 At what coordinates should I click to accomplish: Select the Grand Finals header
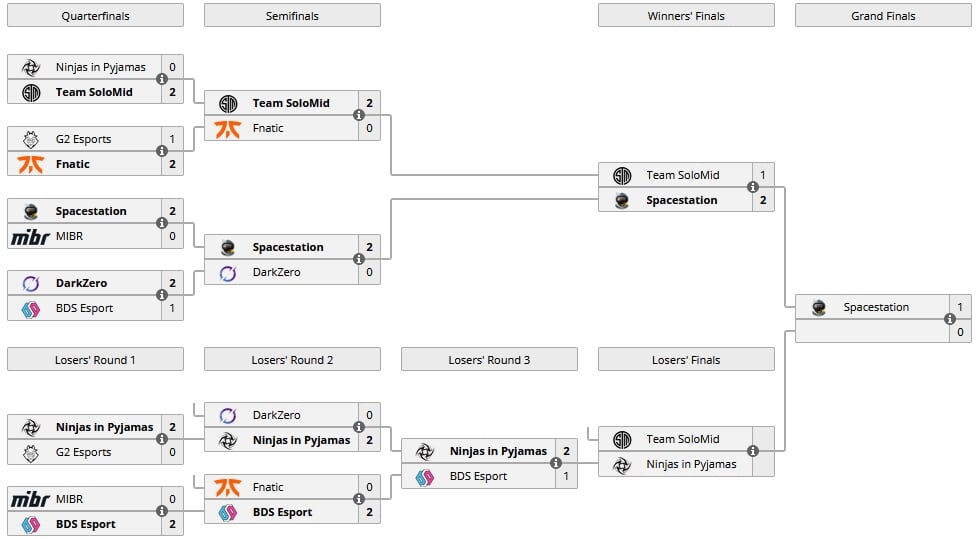[883, 16]
